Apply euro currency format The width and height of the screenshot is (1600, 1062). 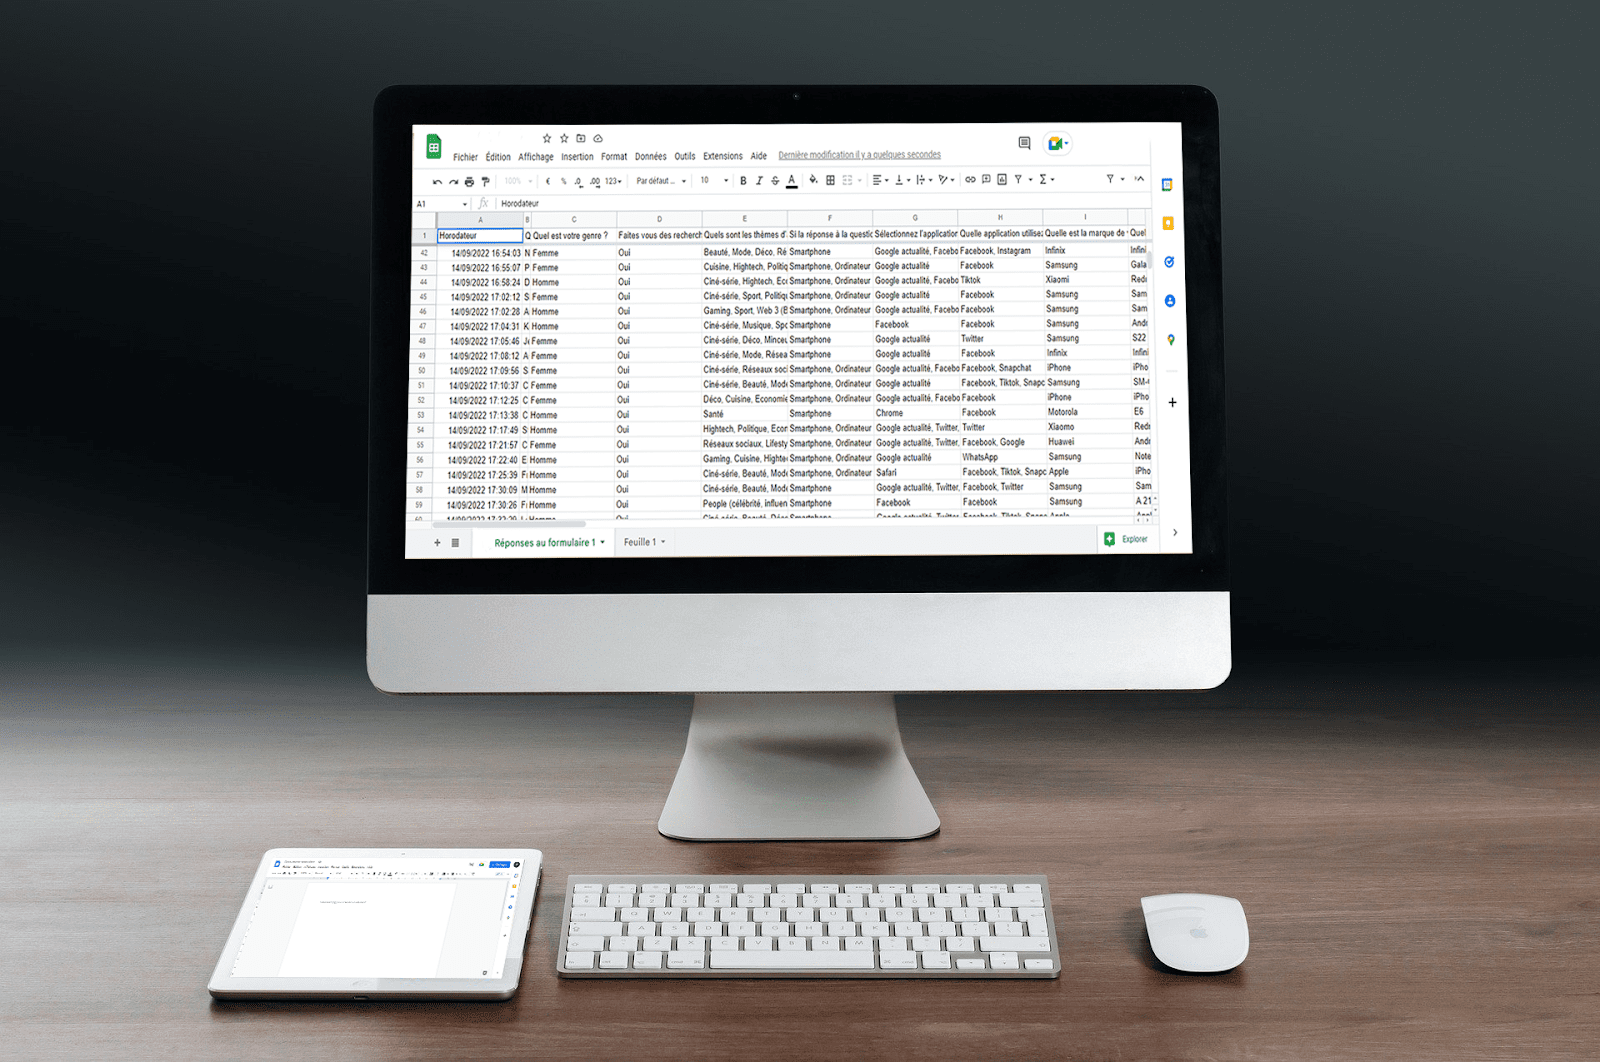548,181
